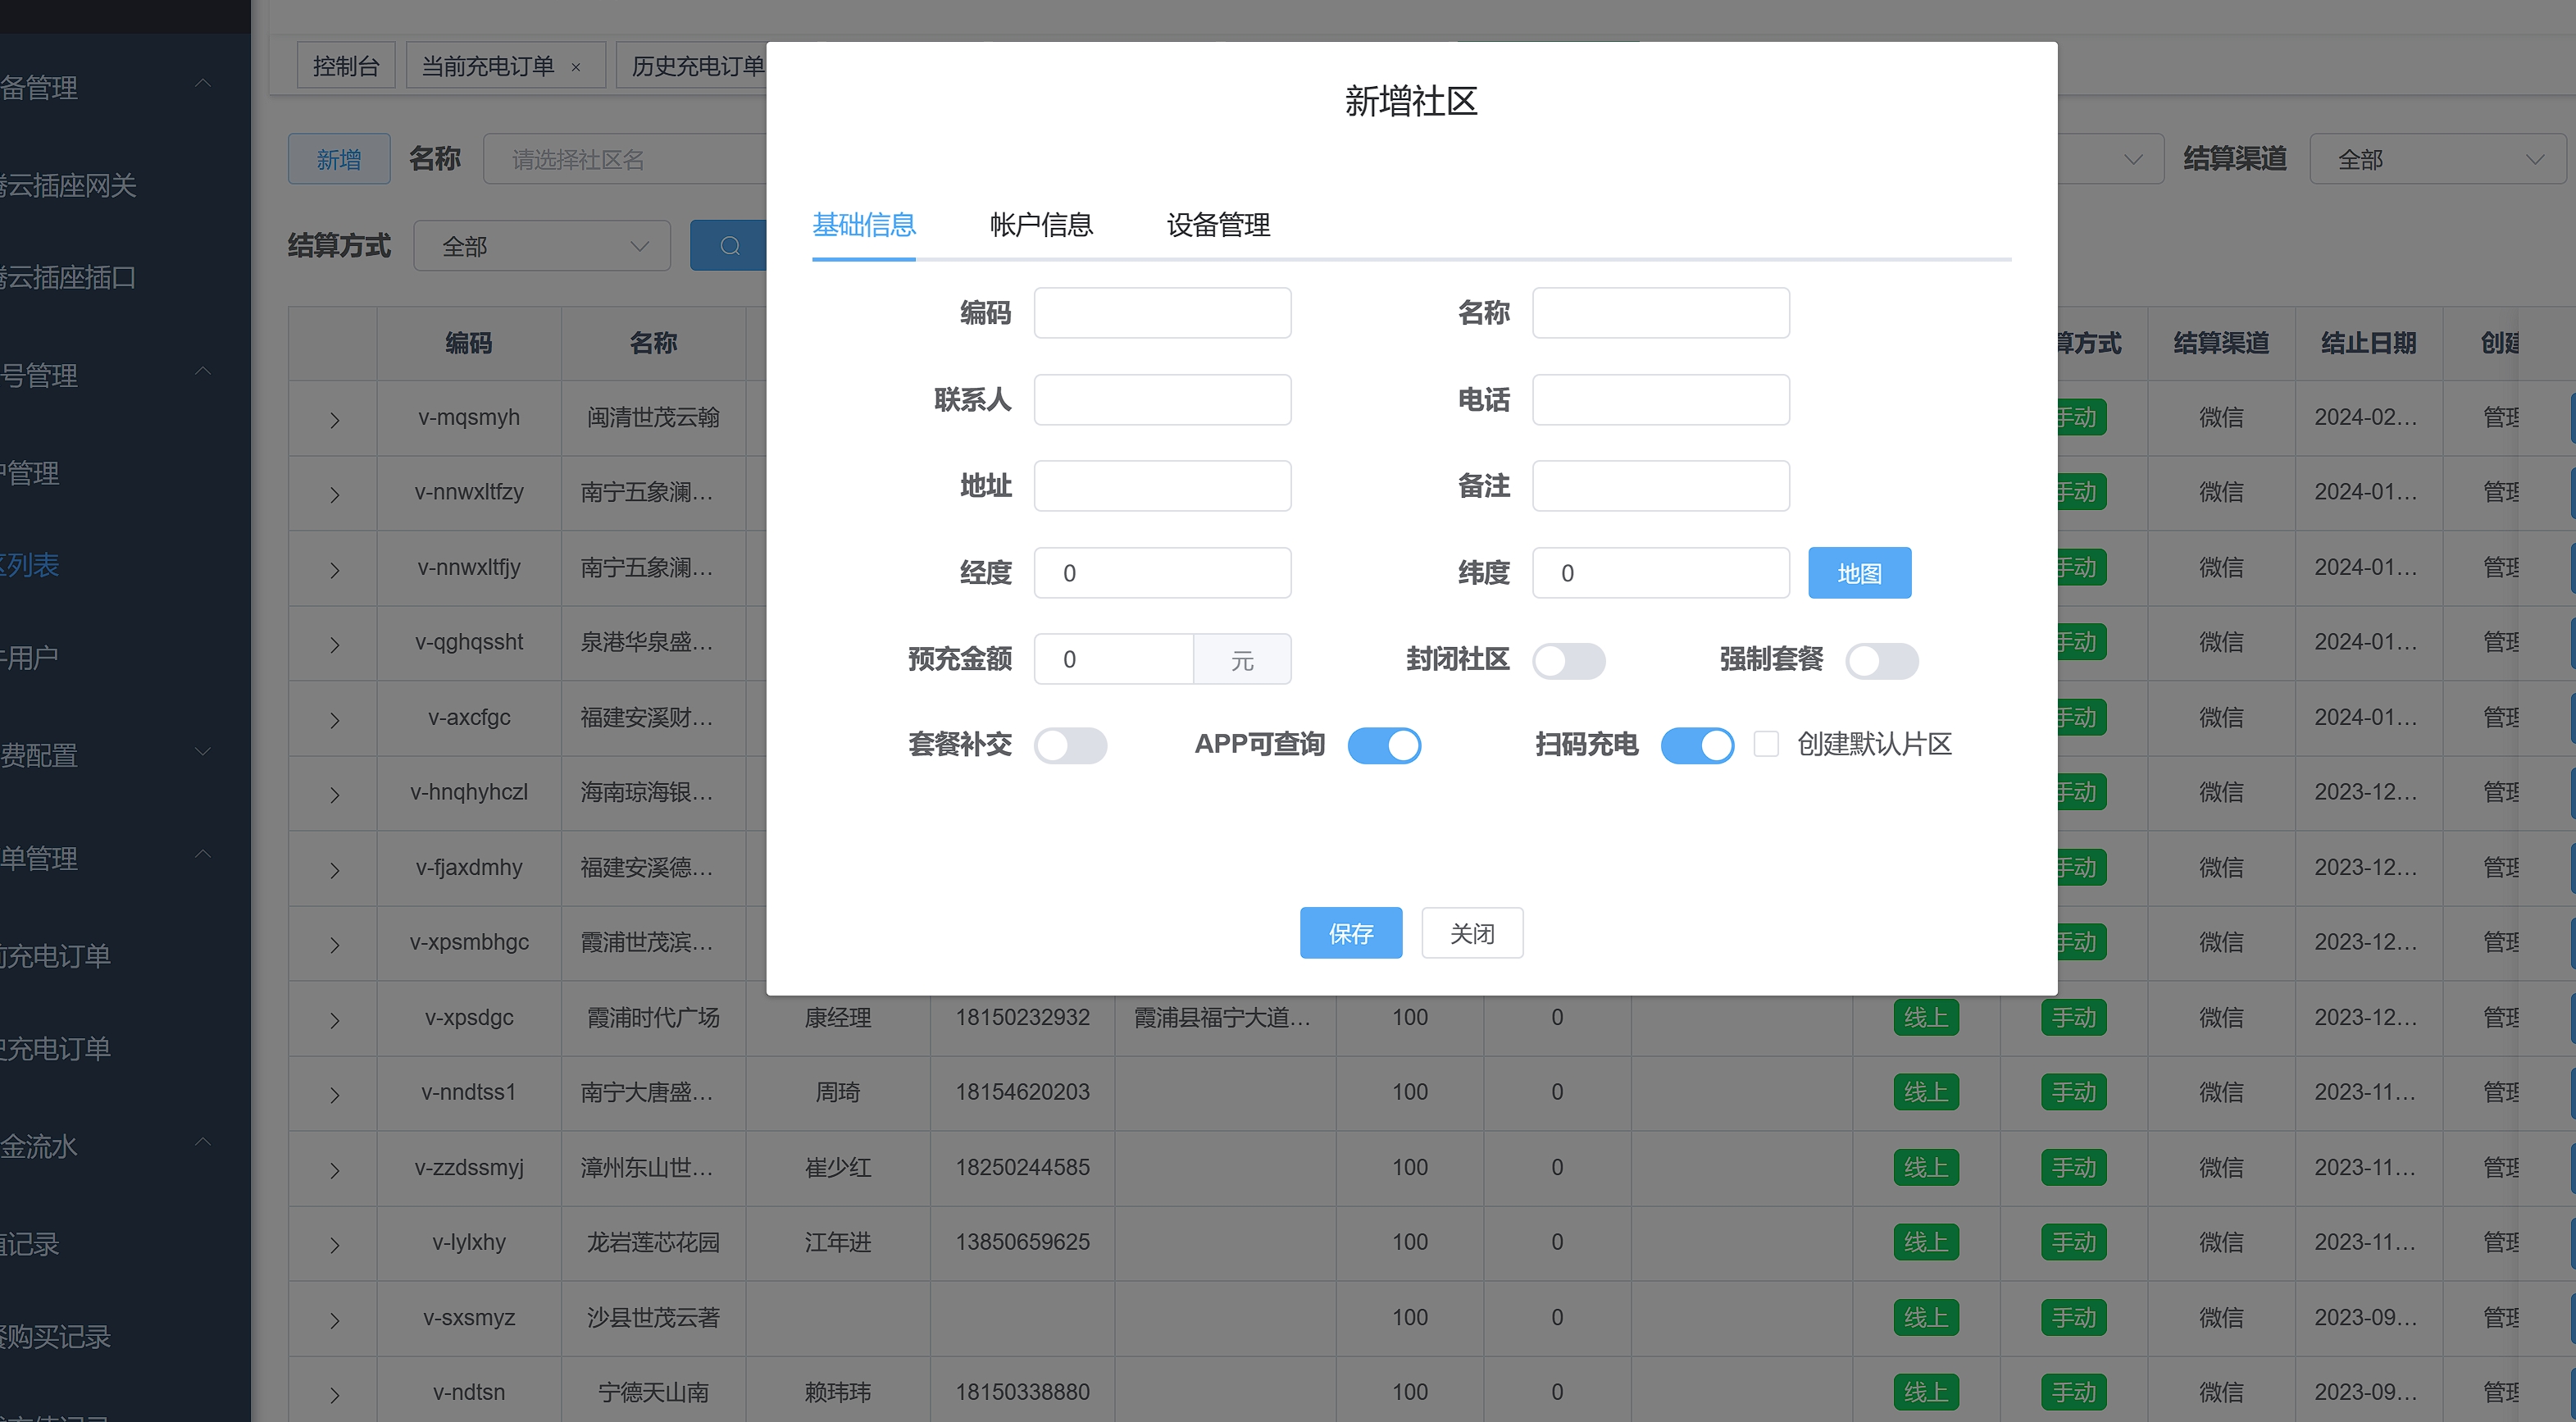Open the 结算渠道 dropdown
The height and width of the screenshot is (1422, 2576).
point(2437,159)
